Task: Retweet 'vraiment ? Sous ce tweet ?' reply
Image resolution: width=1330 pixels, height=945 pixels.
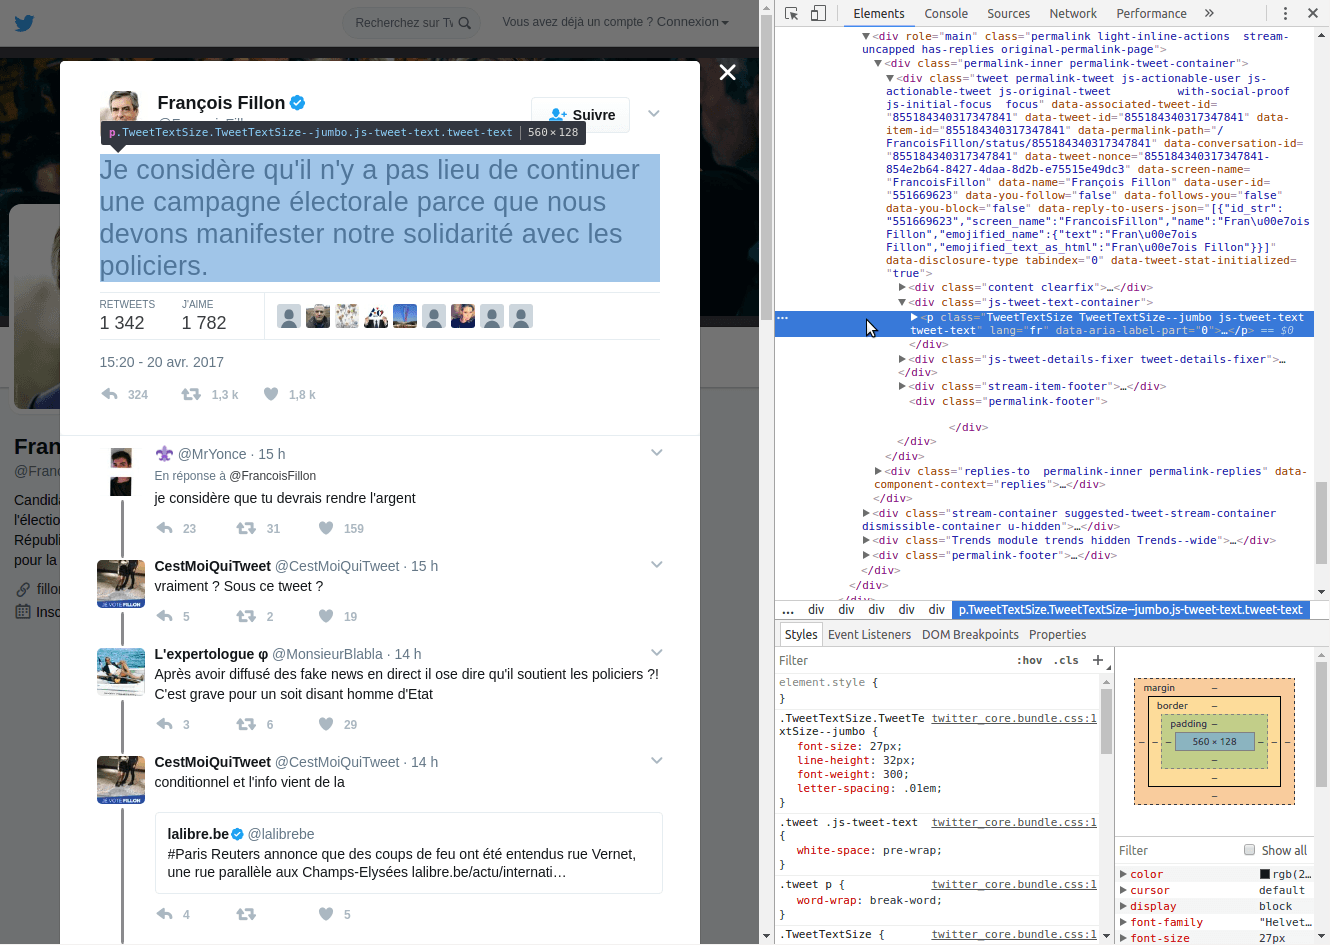Action: [x=246, y=616]
